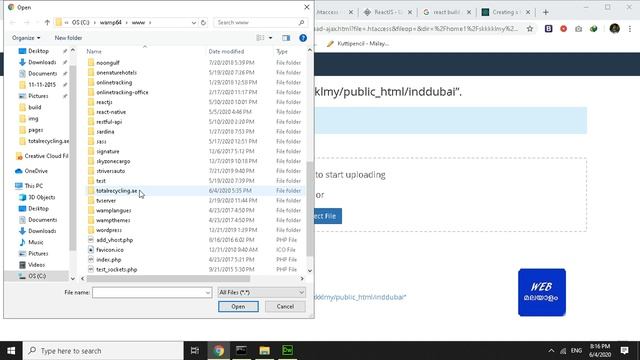The image size is (640, 360).
Task: Select OS (C:) drive in sidebar
Action: [x=37, y=276]
